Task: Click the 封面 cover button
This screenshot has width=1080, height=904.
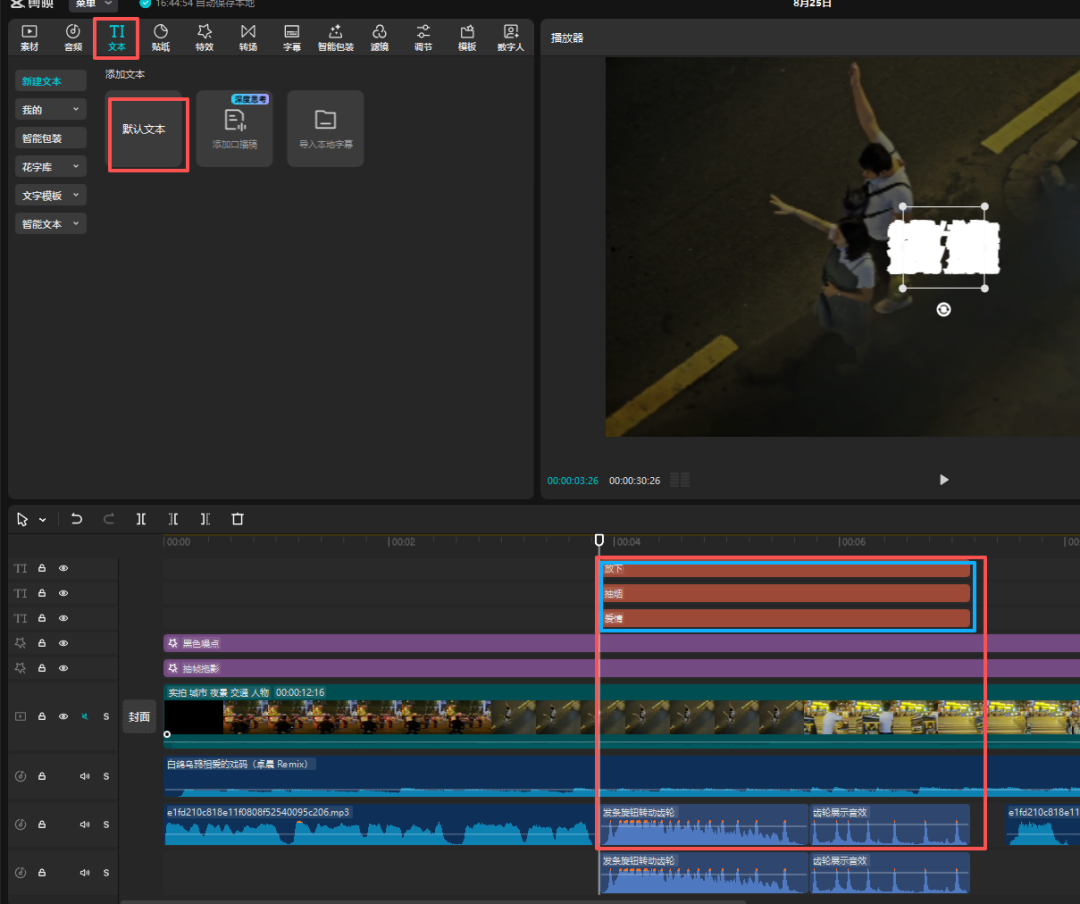Action: 139,717
